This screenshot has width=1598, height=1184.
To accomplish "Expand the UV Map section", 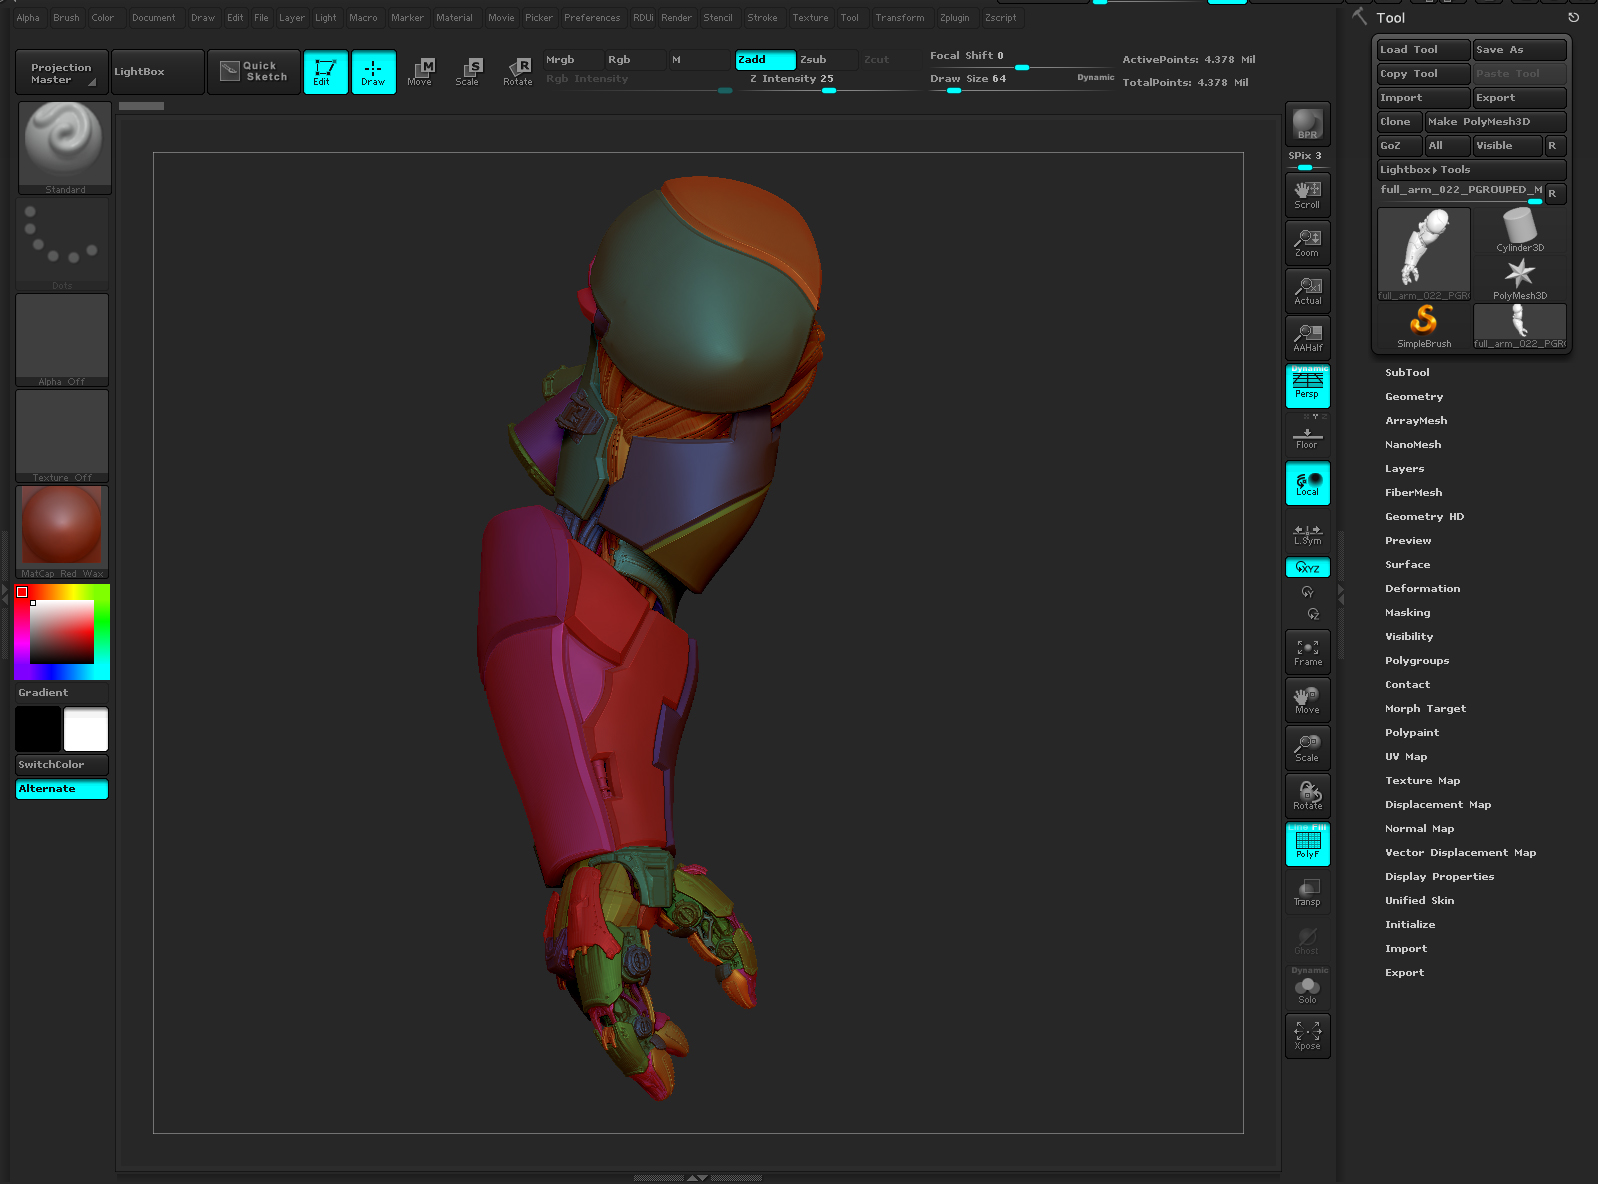I will [x=1406, y=757].
